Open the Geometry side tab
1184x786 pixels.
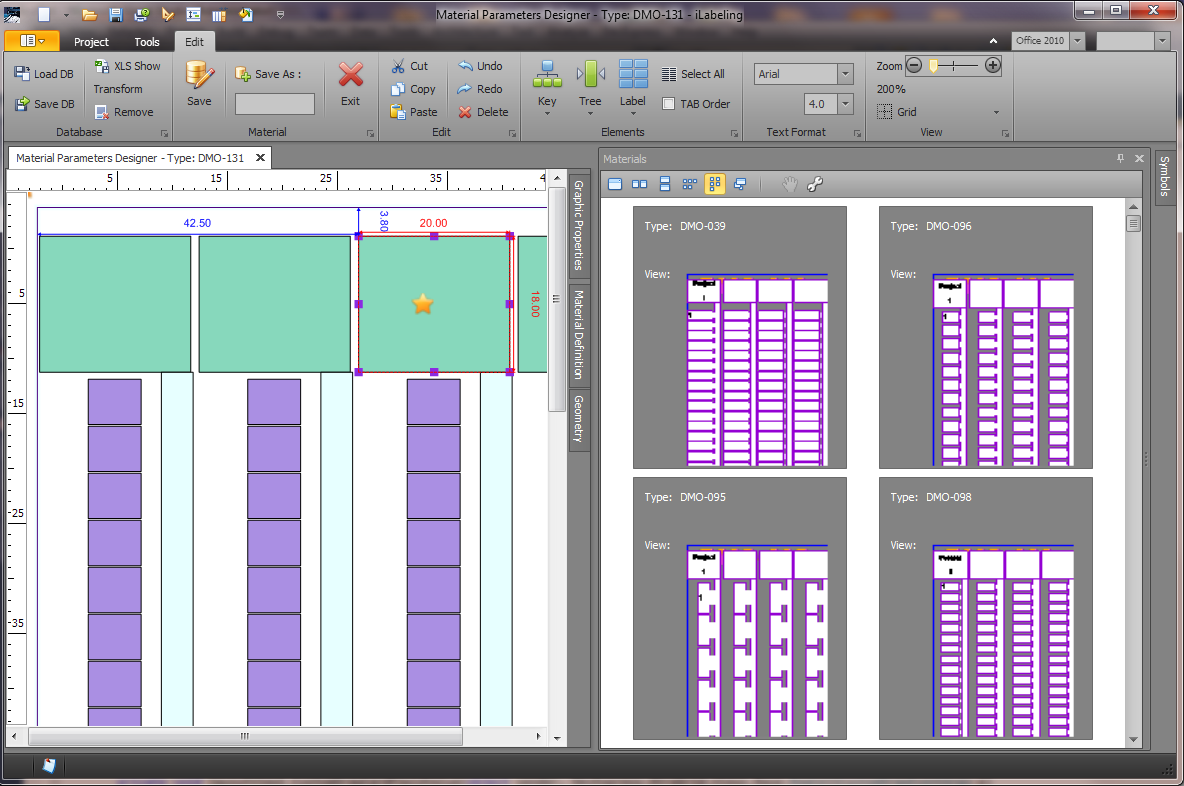pyautogui.click(x=579, y=418)
